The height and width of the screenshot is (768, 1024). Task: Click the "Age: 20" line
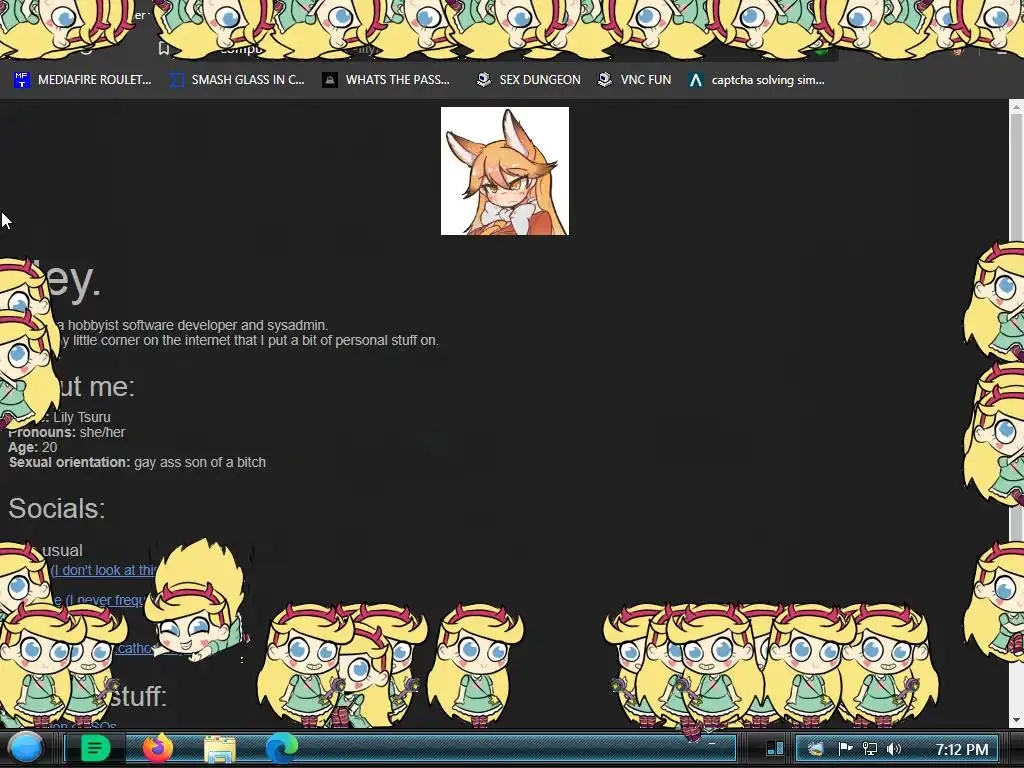[x=33, y=447]
